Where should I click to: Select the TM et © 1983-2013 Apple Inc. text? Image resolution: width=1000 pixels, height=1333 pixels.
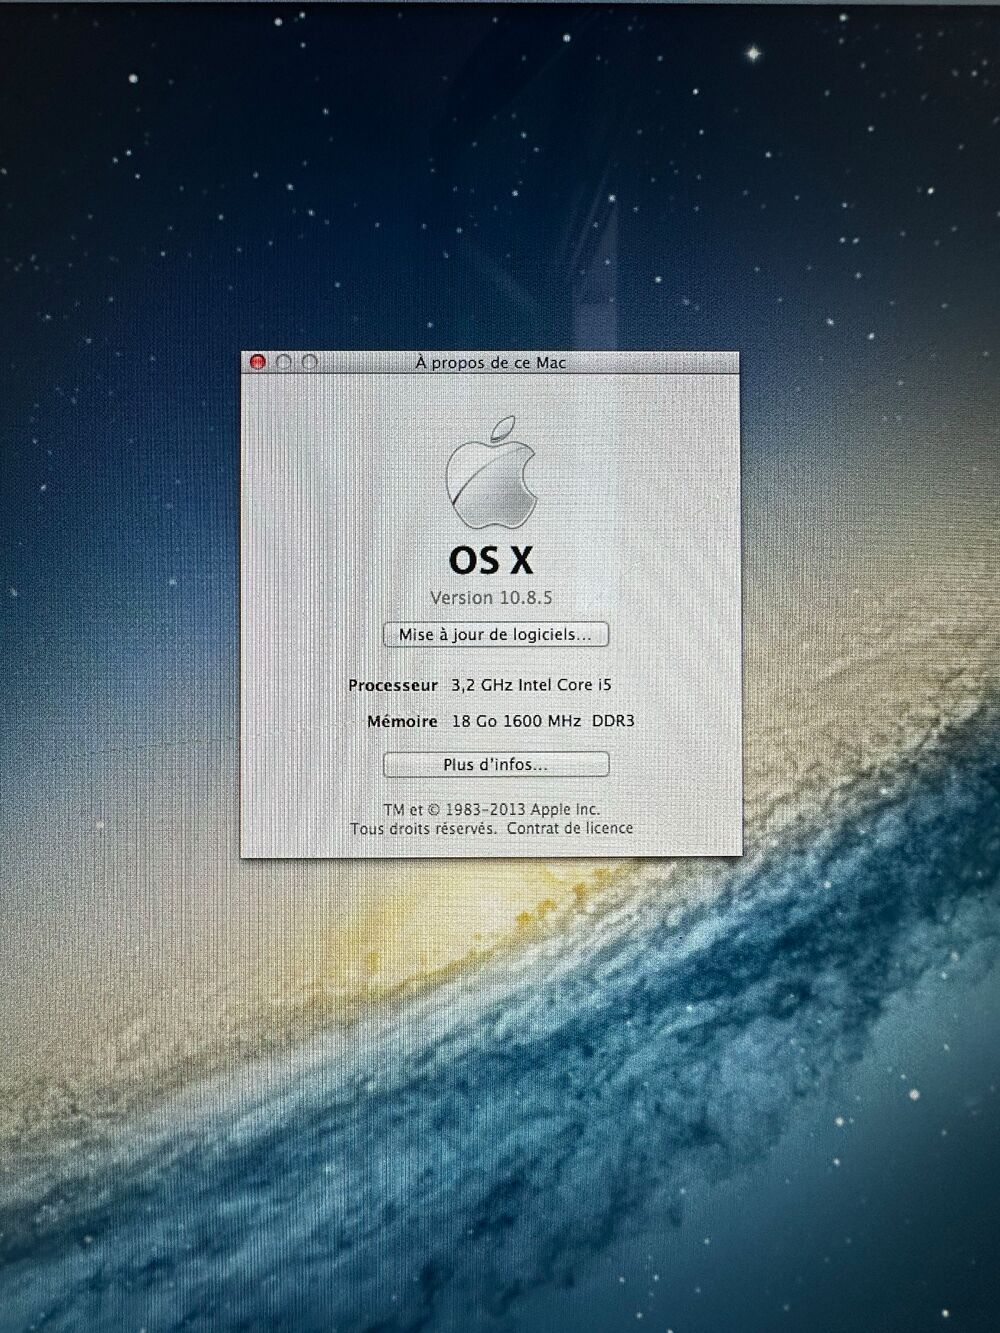tap(492, 809)
